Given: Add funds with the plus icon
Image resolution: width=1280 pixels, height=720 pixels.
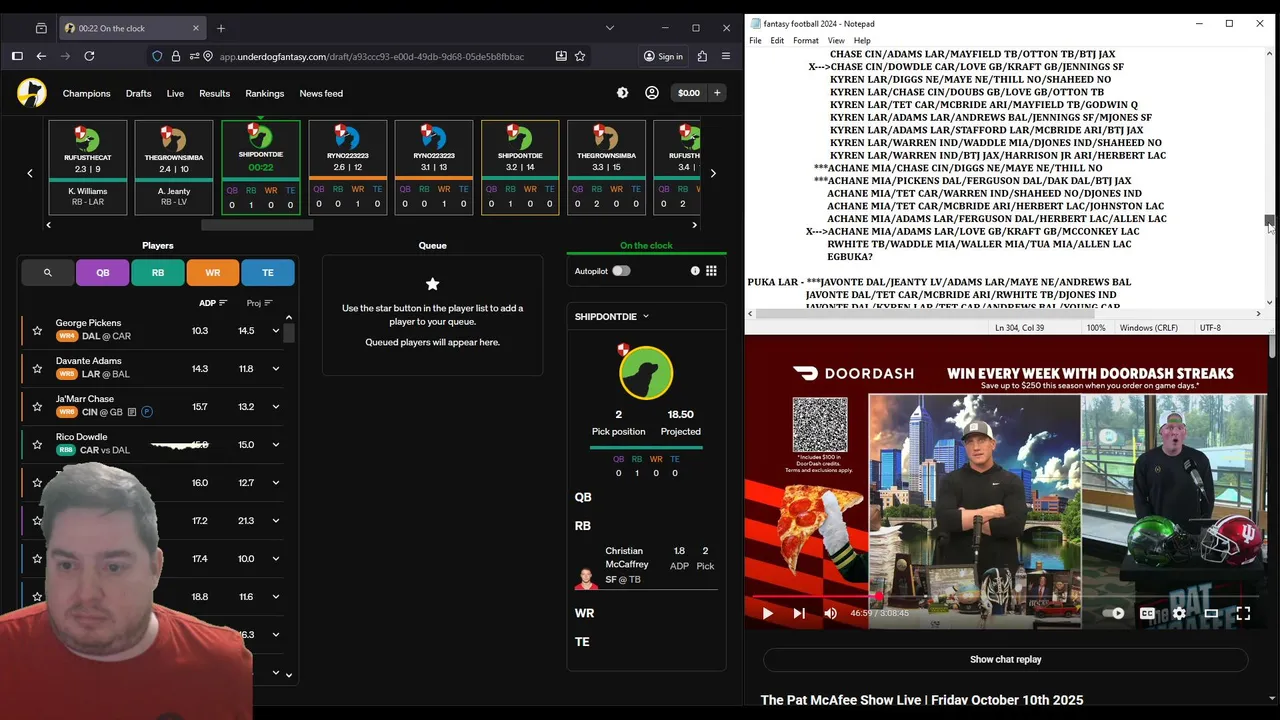Looking at the screenshot, I should click(717, 93).
